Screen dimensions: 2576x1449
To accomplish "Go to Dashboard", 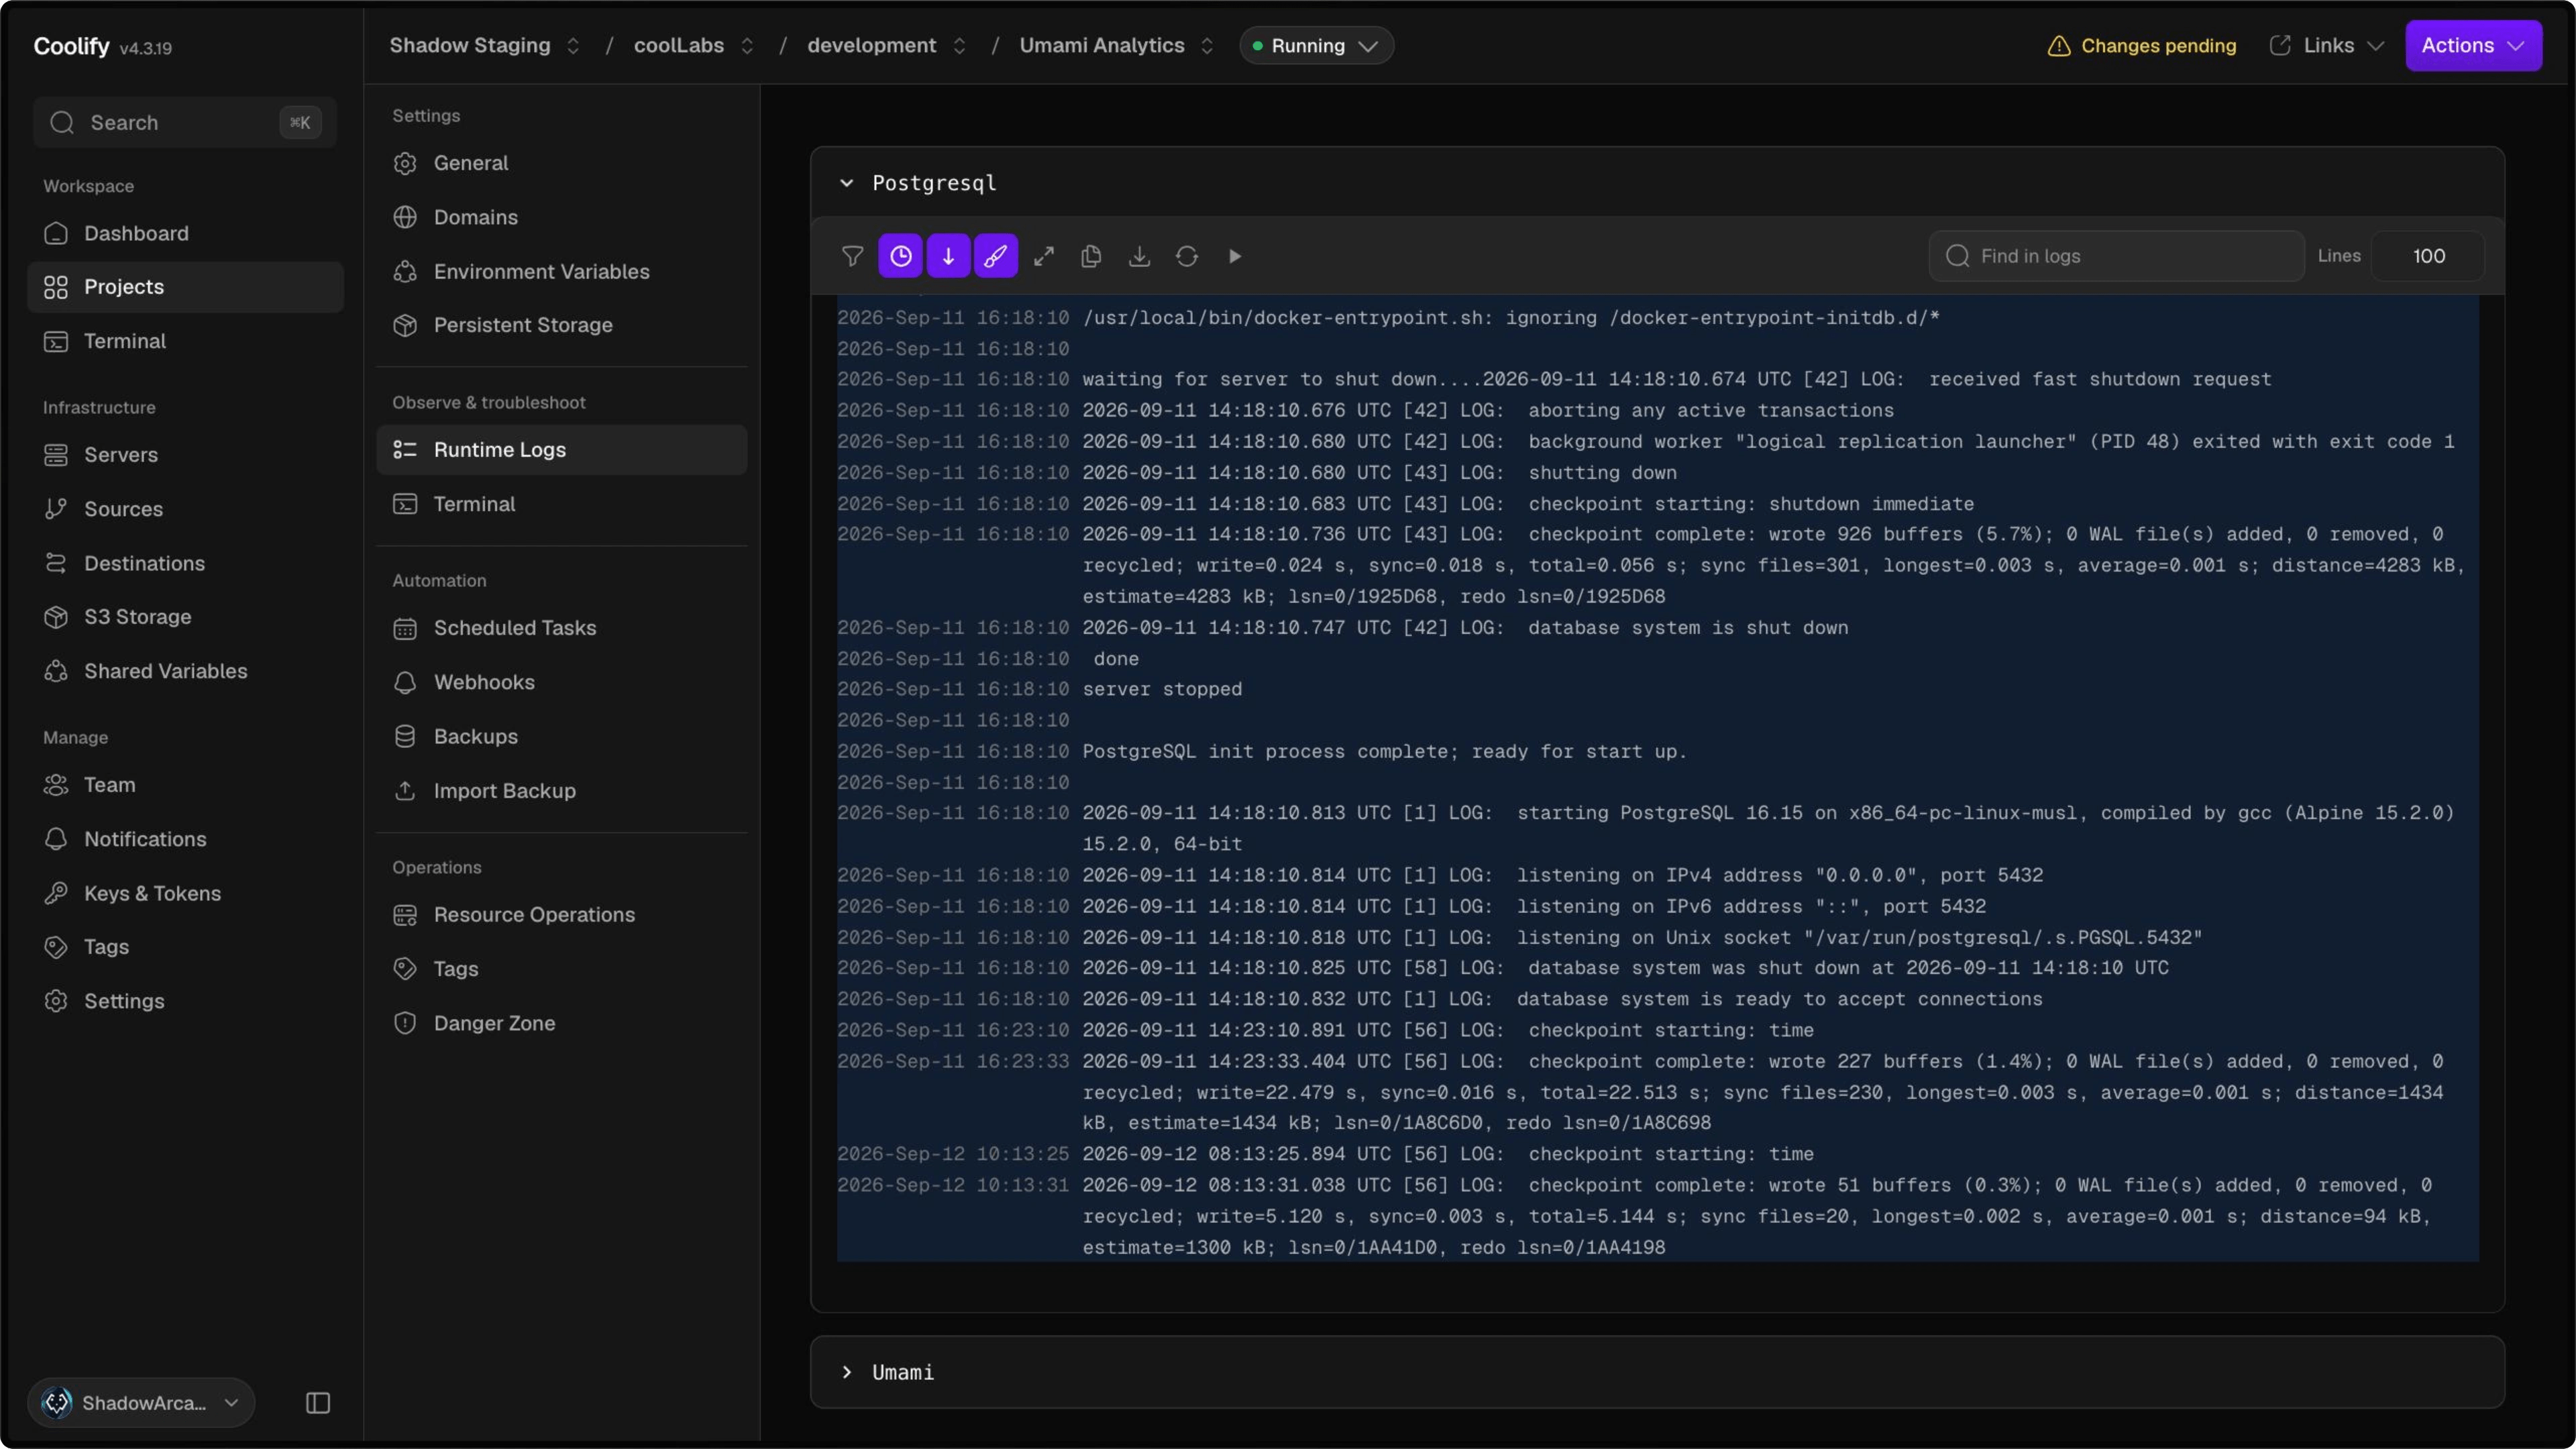I will (x=186, y=233).
